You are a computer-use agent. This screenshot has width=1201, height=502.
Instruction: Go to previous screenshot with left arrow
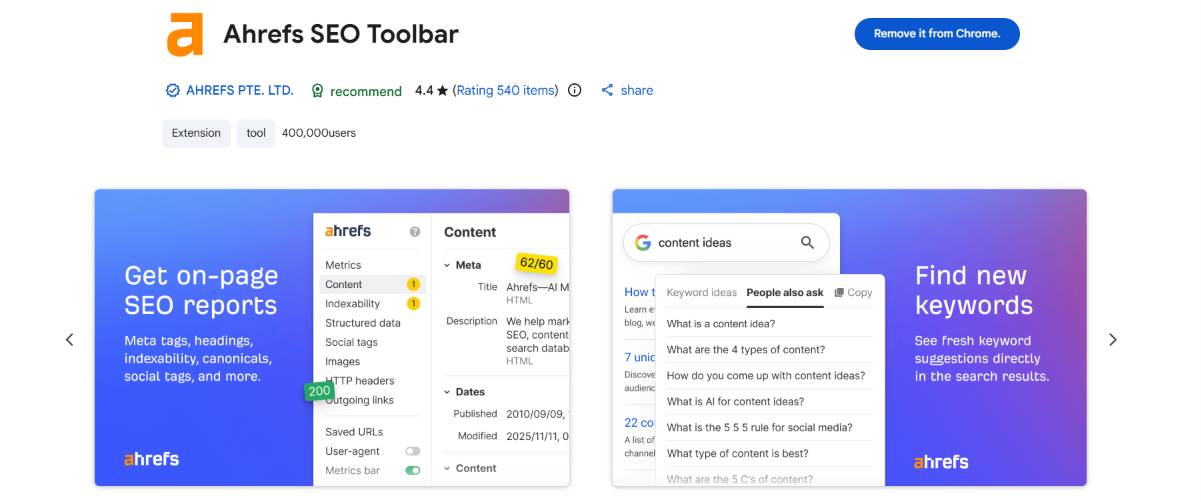[x=69, y=340]
